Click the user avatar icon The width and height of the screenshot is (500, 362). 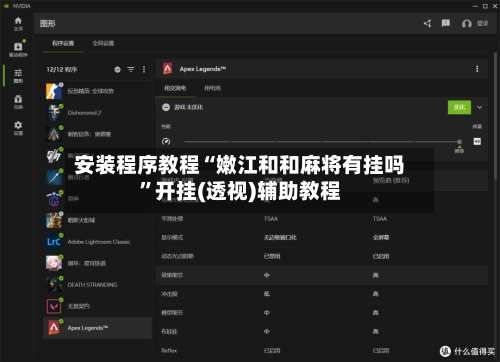tap(467, 24)
